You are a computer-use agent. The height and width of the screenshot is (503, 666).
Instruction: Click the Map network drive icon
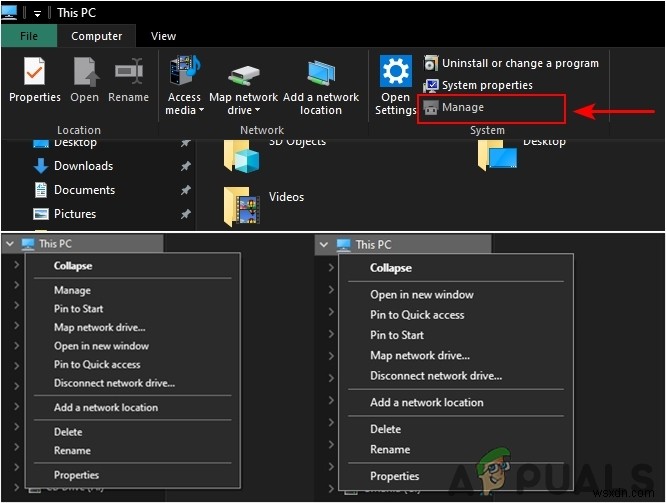(x=243, y=75)
